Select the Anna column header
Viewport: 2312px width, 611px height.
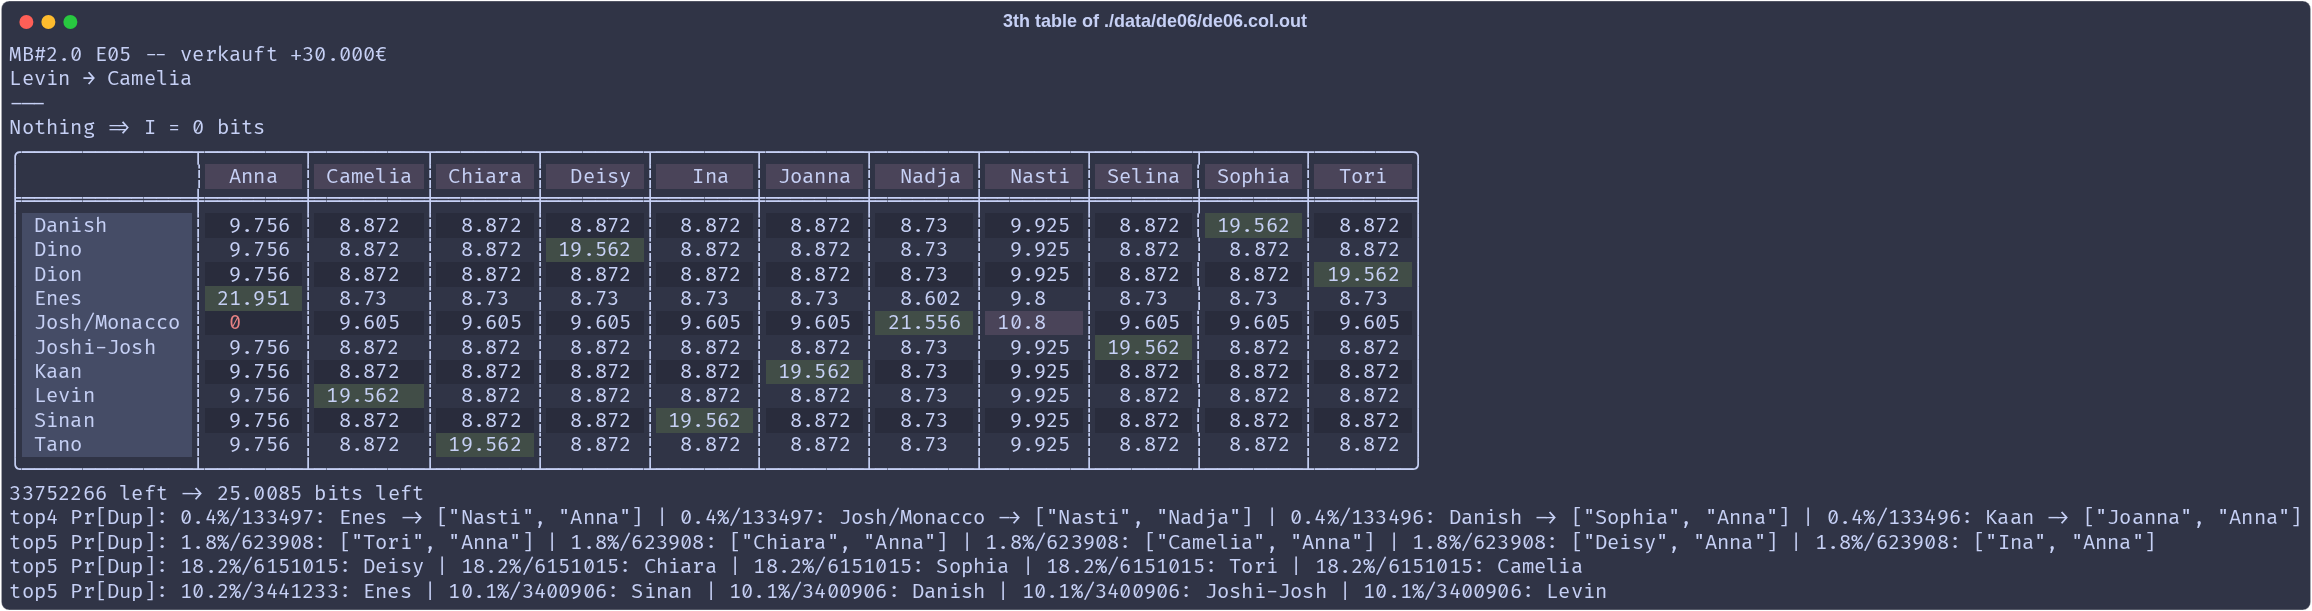[x=253, y=176]
